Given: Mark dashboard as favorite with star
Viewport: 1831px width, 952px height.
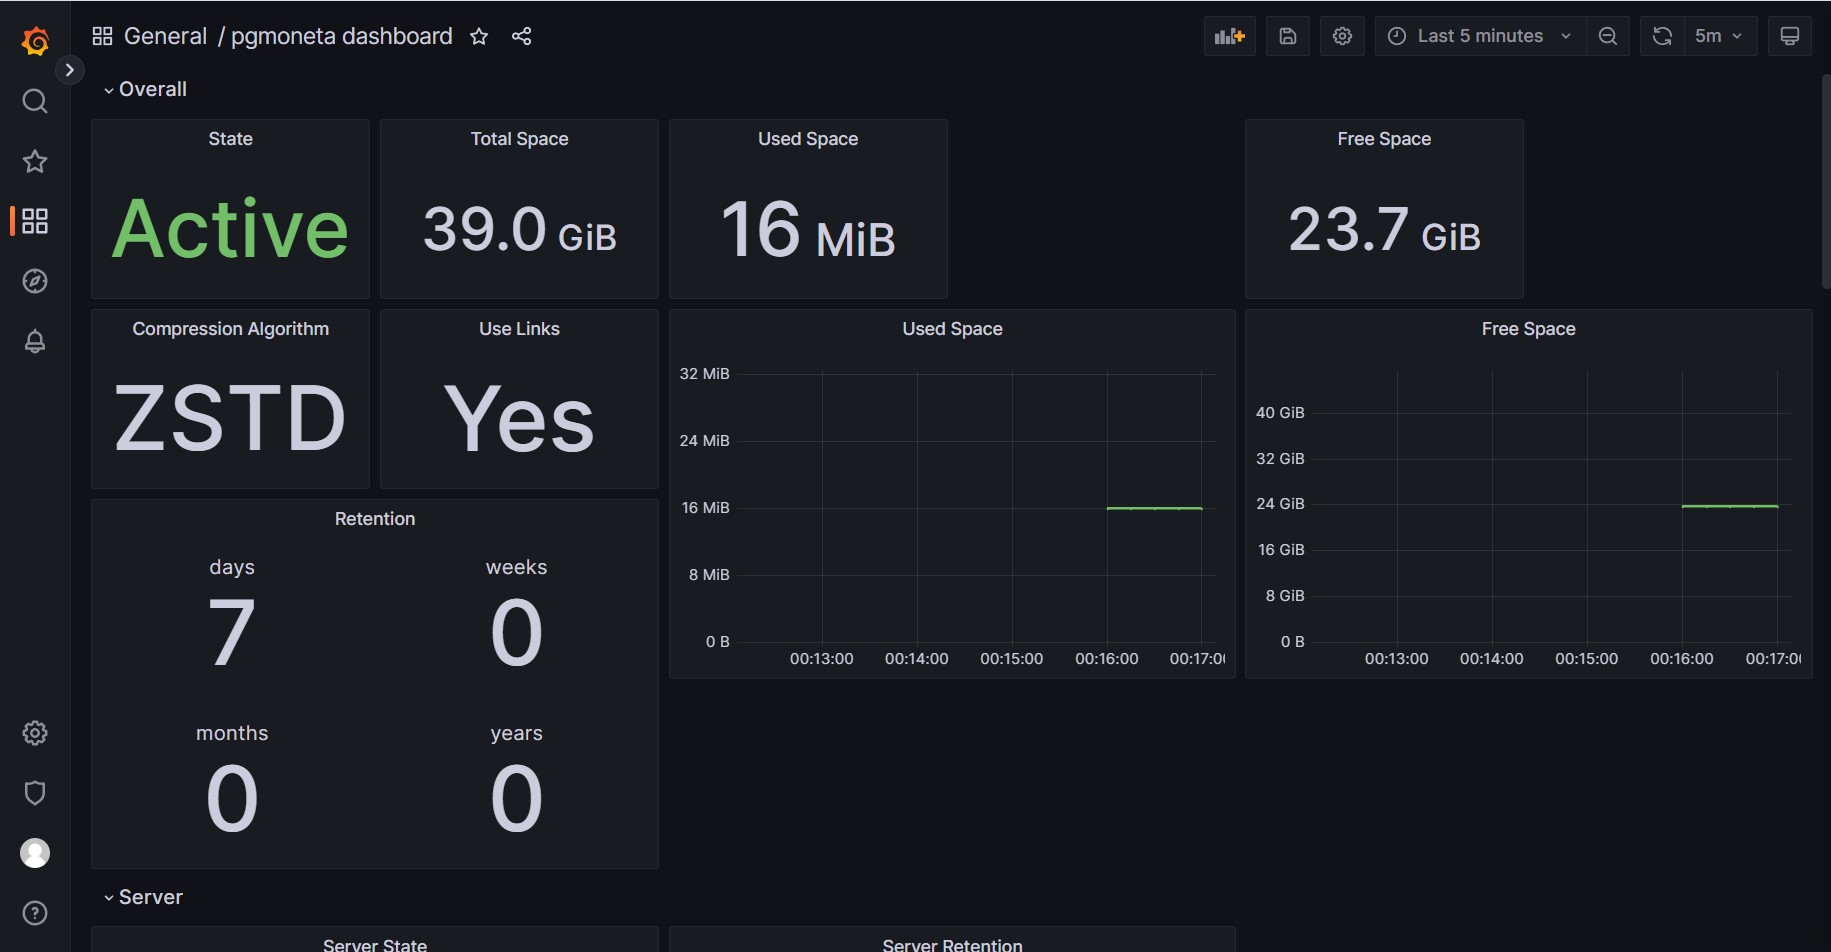Looking at the screenshot, I should coord(479,37).
